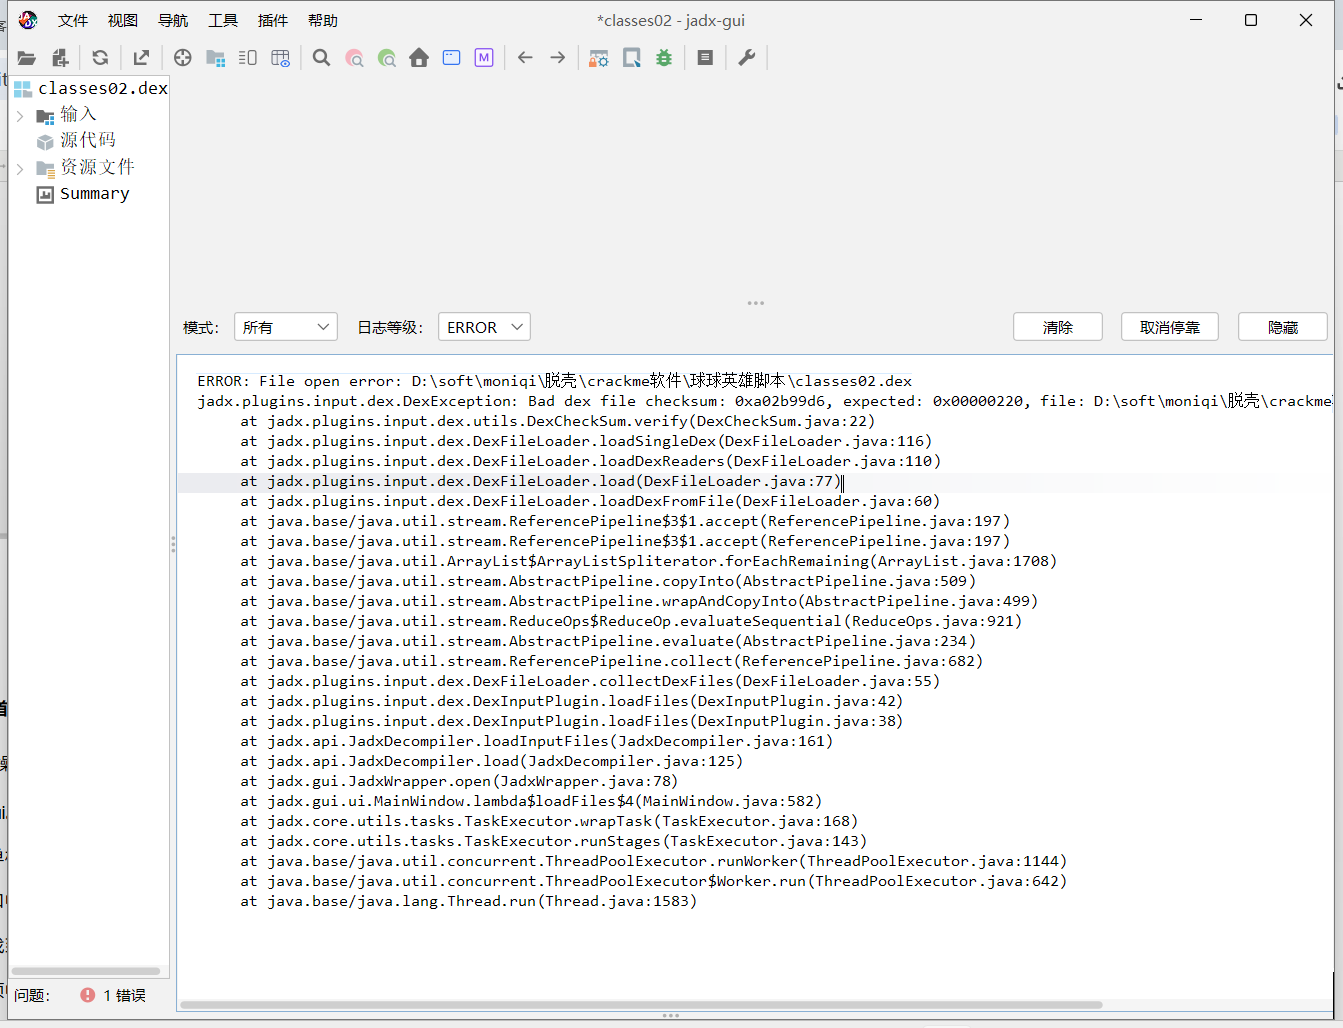1343x1028 pixels.
Task: Open preferences with the wrench icon
Action: (746, 58)
